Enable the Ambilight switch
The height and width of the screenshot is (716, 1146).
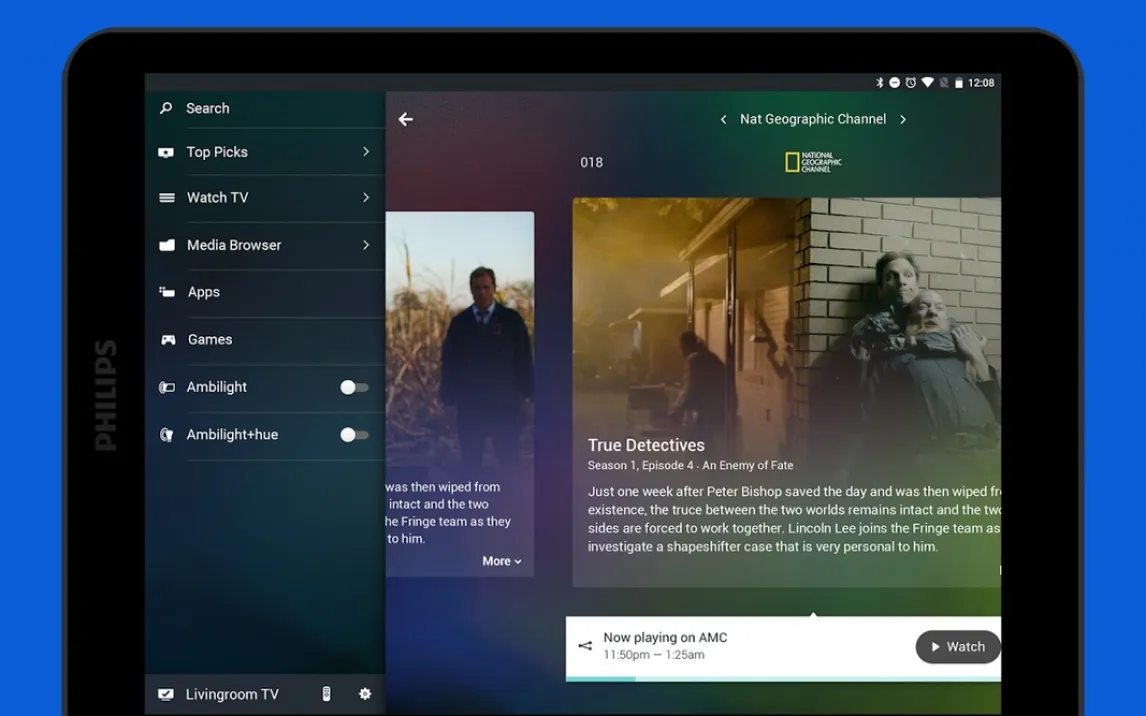(354, 387)
